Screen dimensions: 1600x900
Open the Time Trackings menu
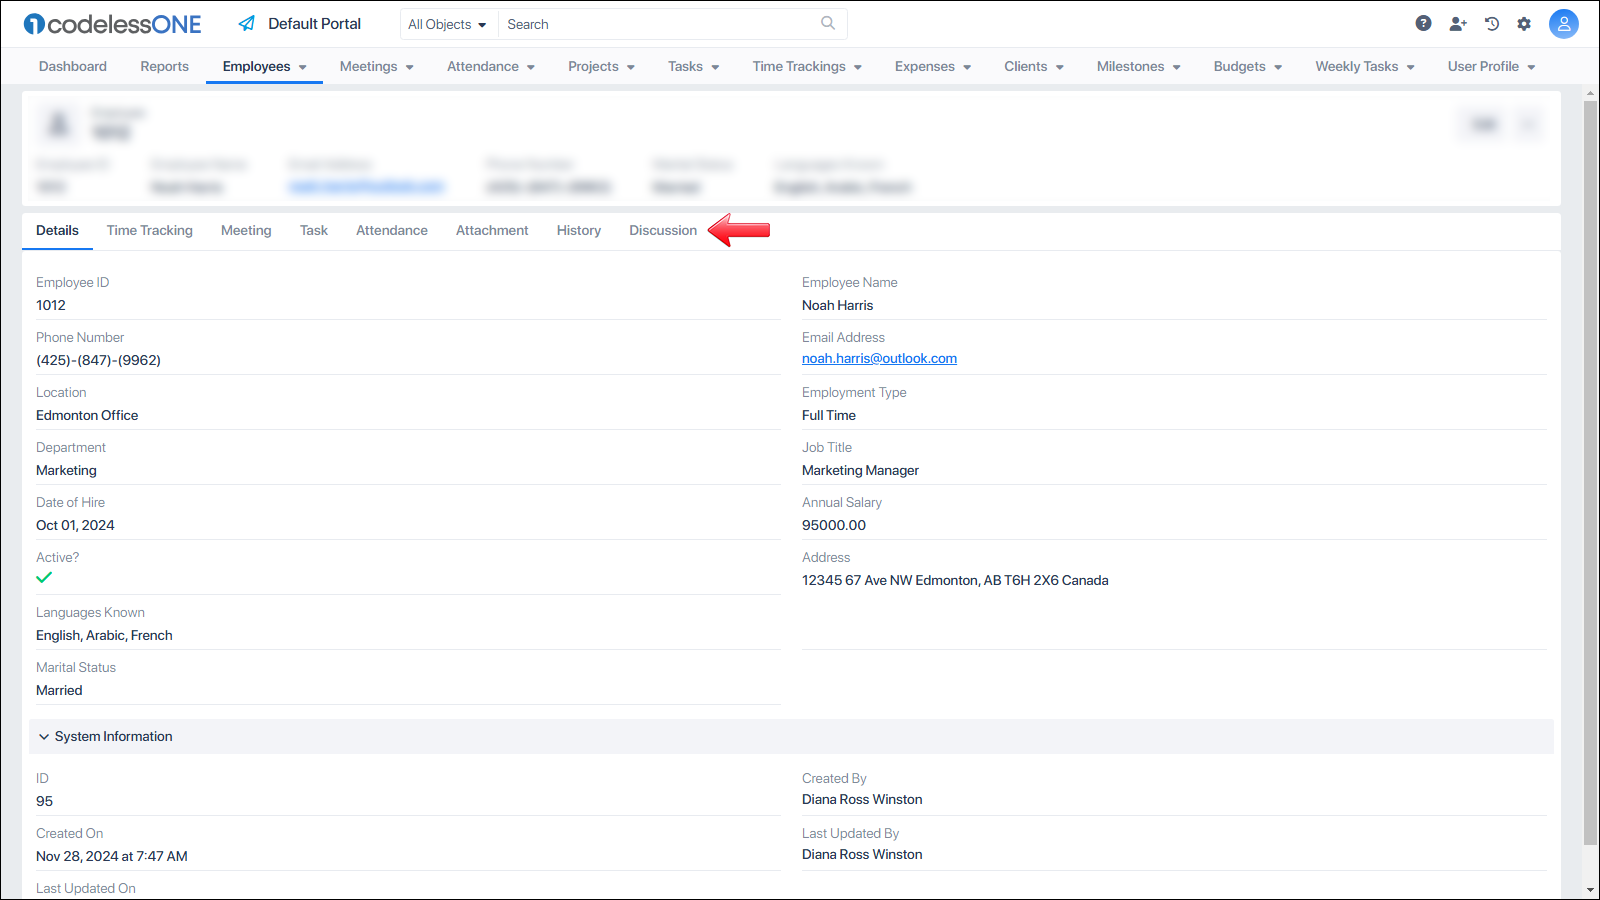point(807,66)
